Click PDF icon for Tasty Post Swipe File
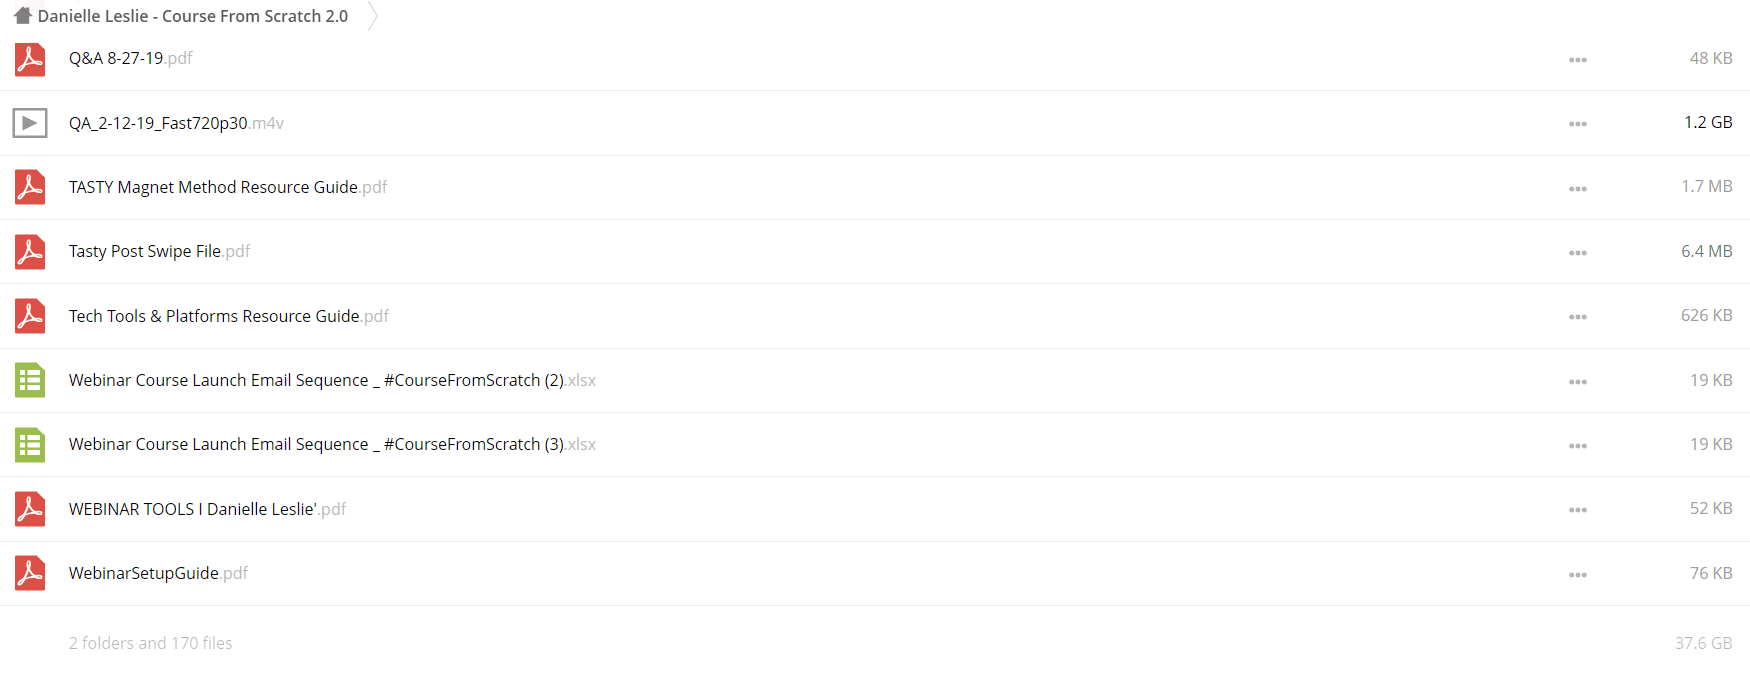The image size is (1750, 678). pos(30,251)
